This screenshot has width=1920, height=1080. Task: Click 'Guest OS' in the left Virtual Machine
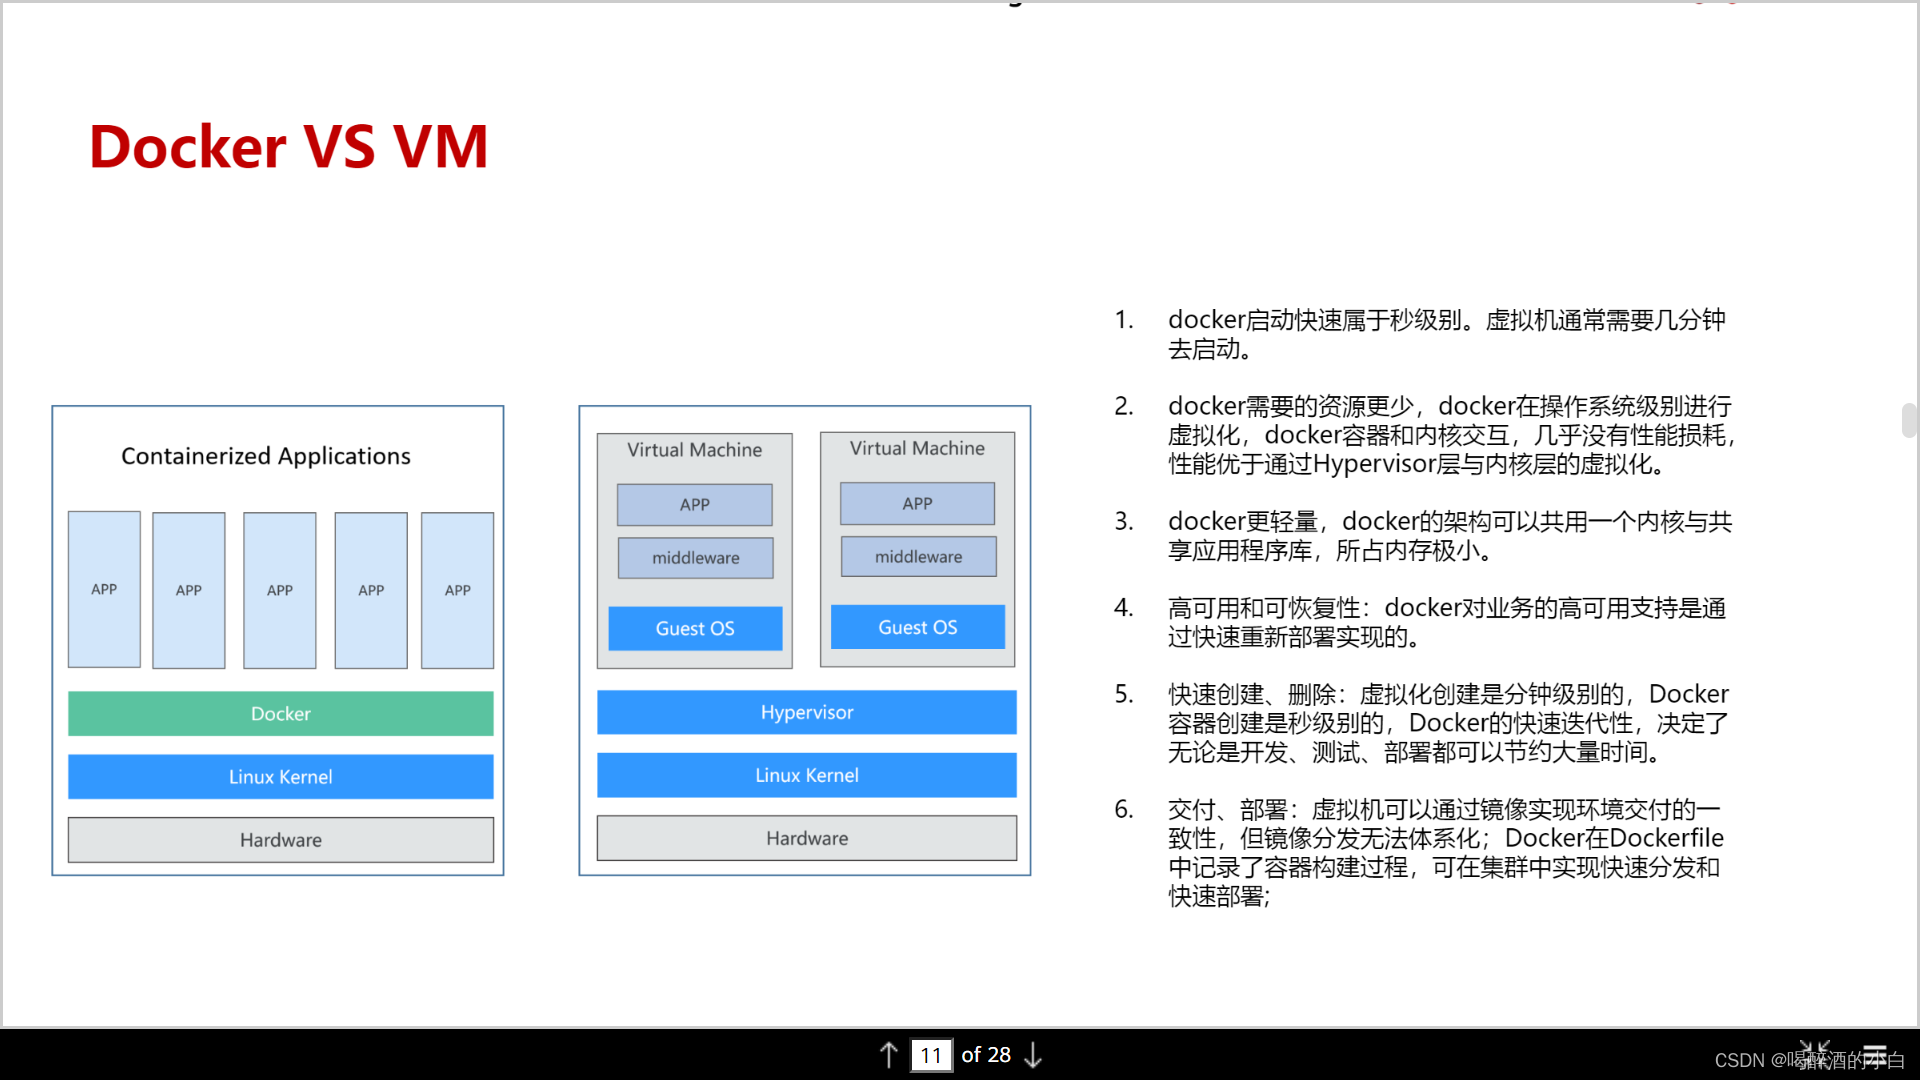695,628
